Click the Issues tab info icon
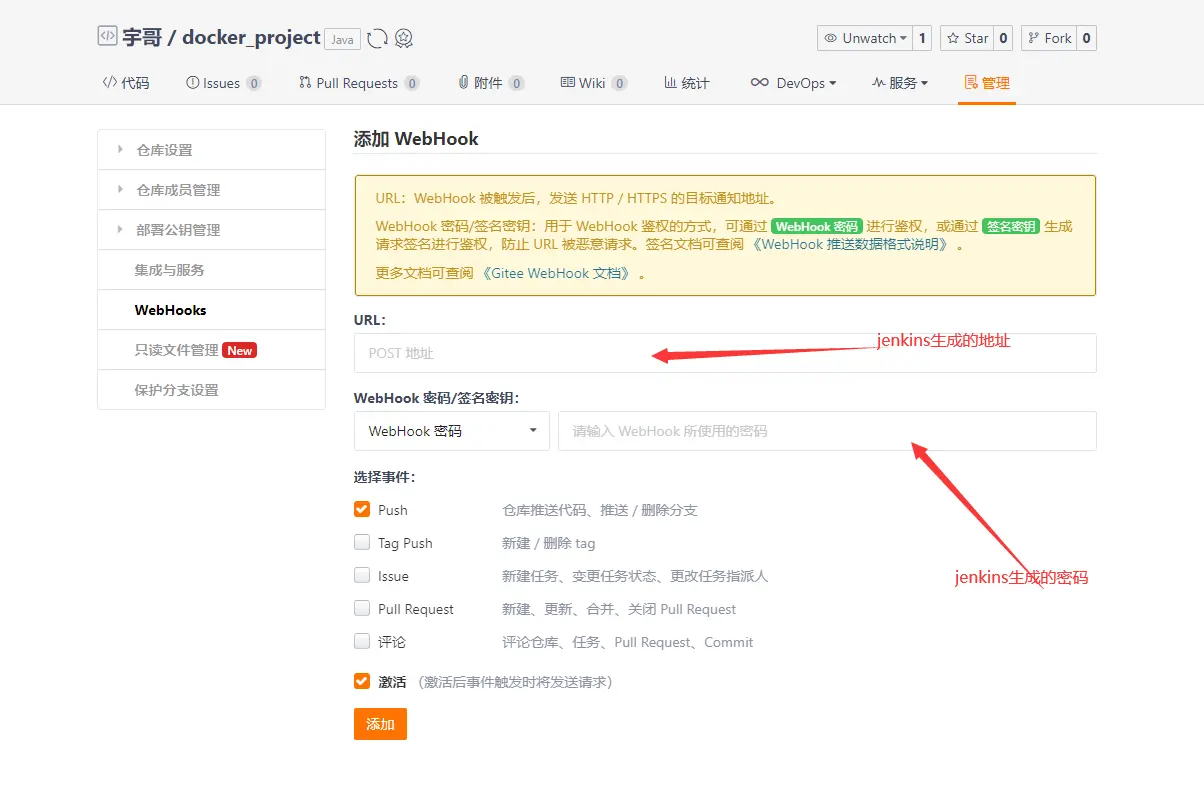The width and height of the screenshot is (1204, 810). (x=192, y=83)
